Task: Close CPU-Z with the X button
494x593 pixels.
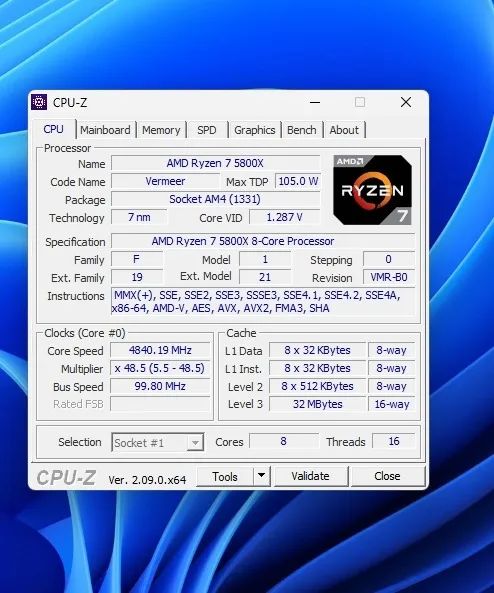Action: coord(406,102)
